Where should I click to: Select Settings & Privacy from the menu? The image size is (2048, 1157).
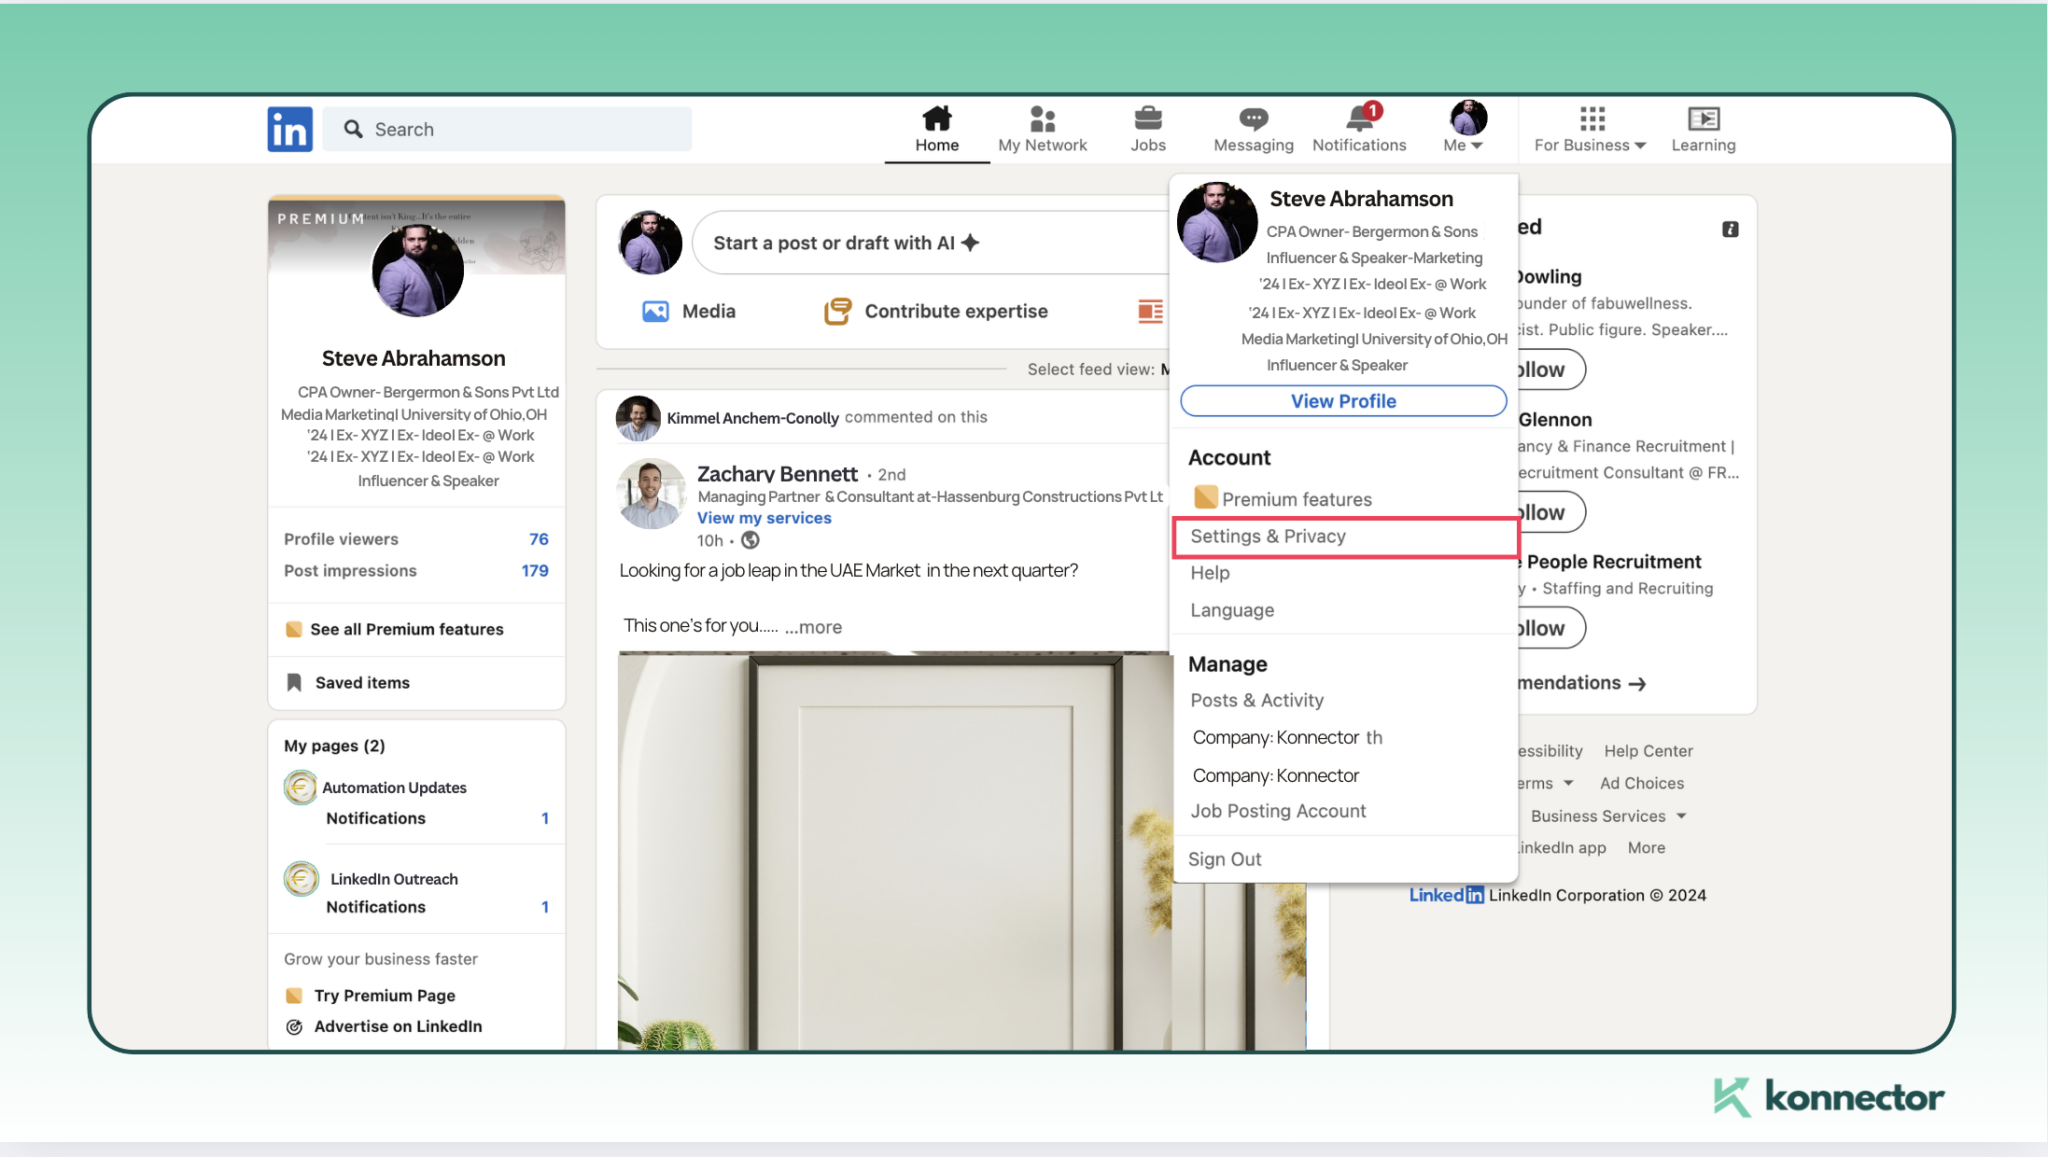coord(1268,536)
